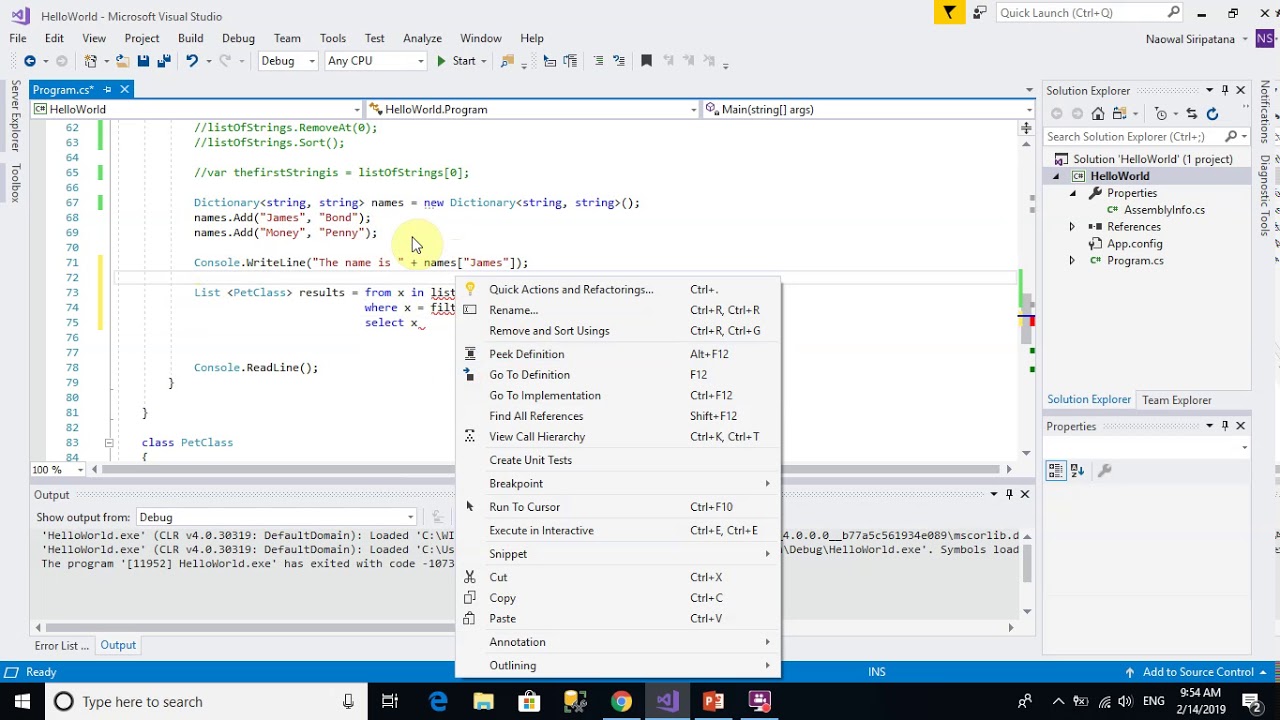Open the Toolbox side tab
This screenshot has height=720, width=1280.
tap(15, 182)
